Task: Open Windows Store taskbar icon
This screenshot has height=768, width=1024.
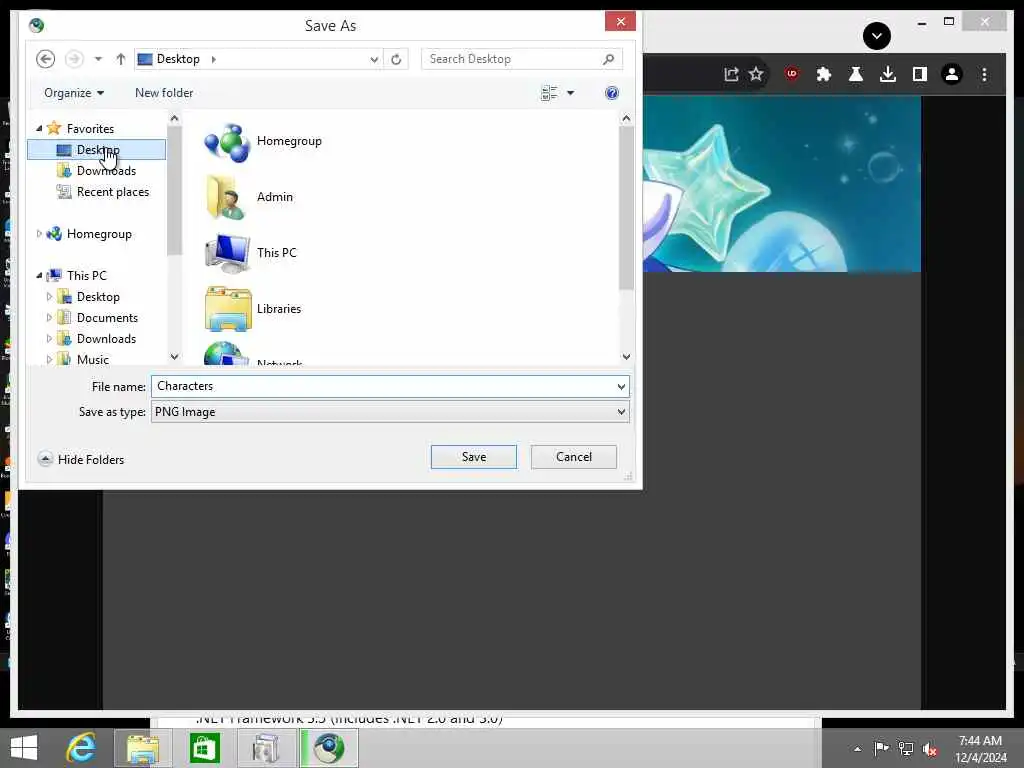Action: click(x=204, y=748)
